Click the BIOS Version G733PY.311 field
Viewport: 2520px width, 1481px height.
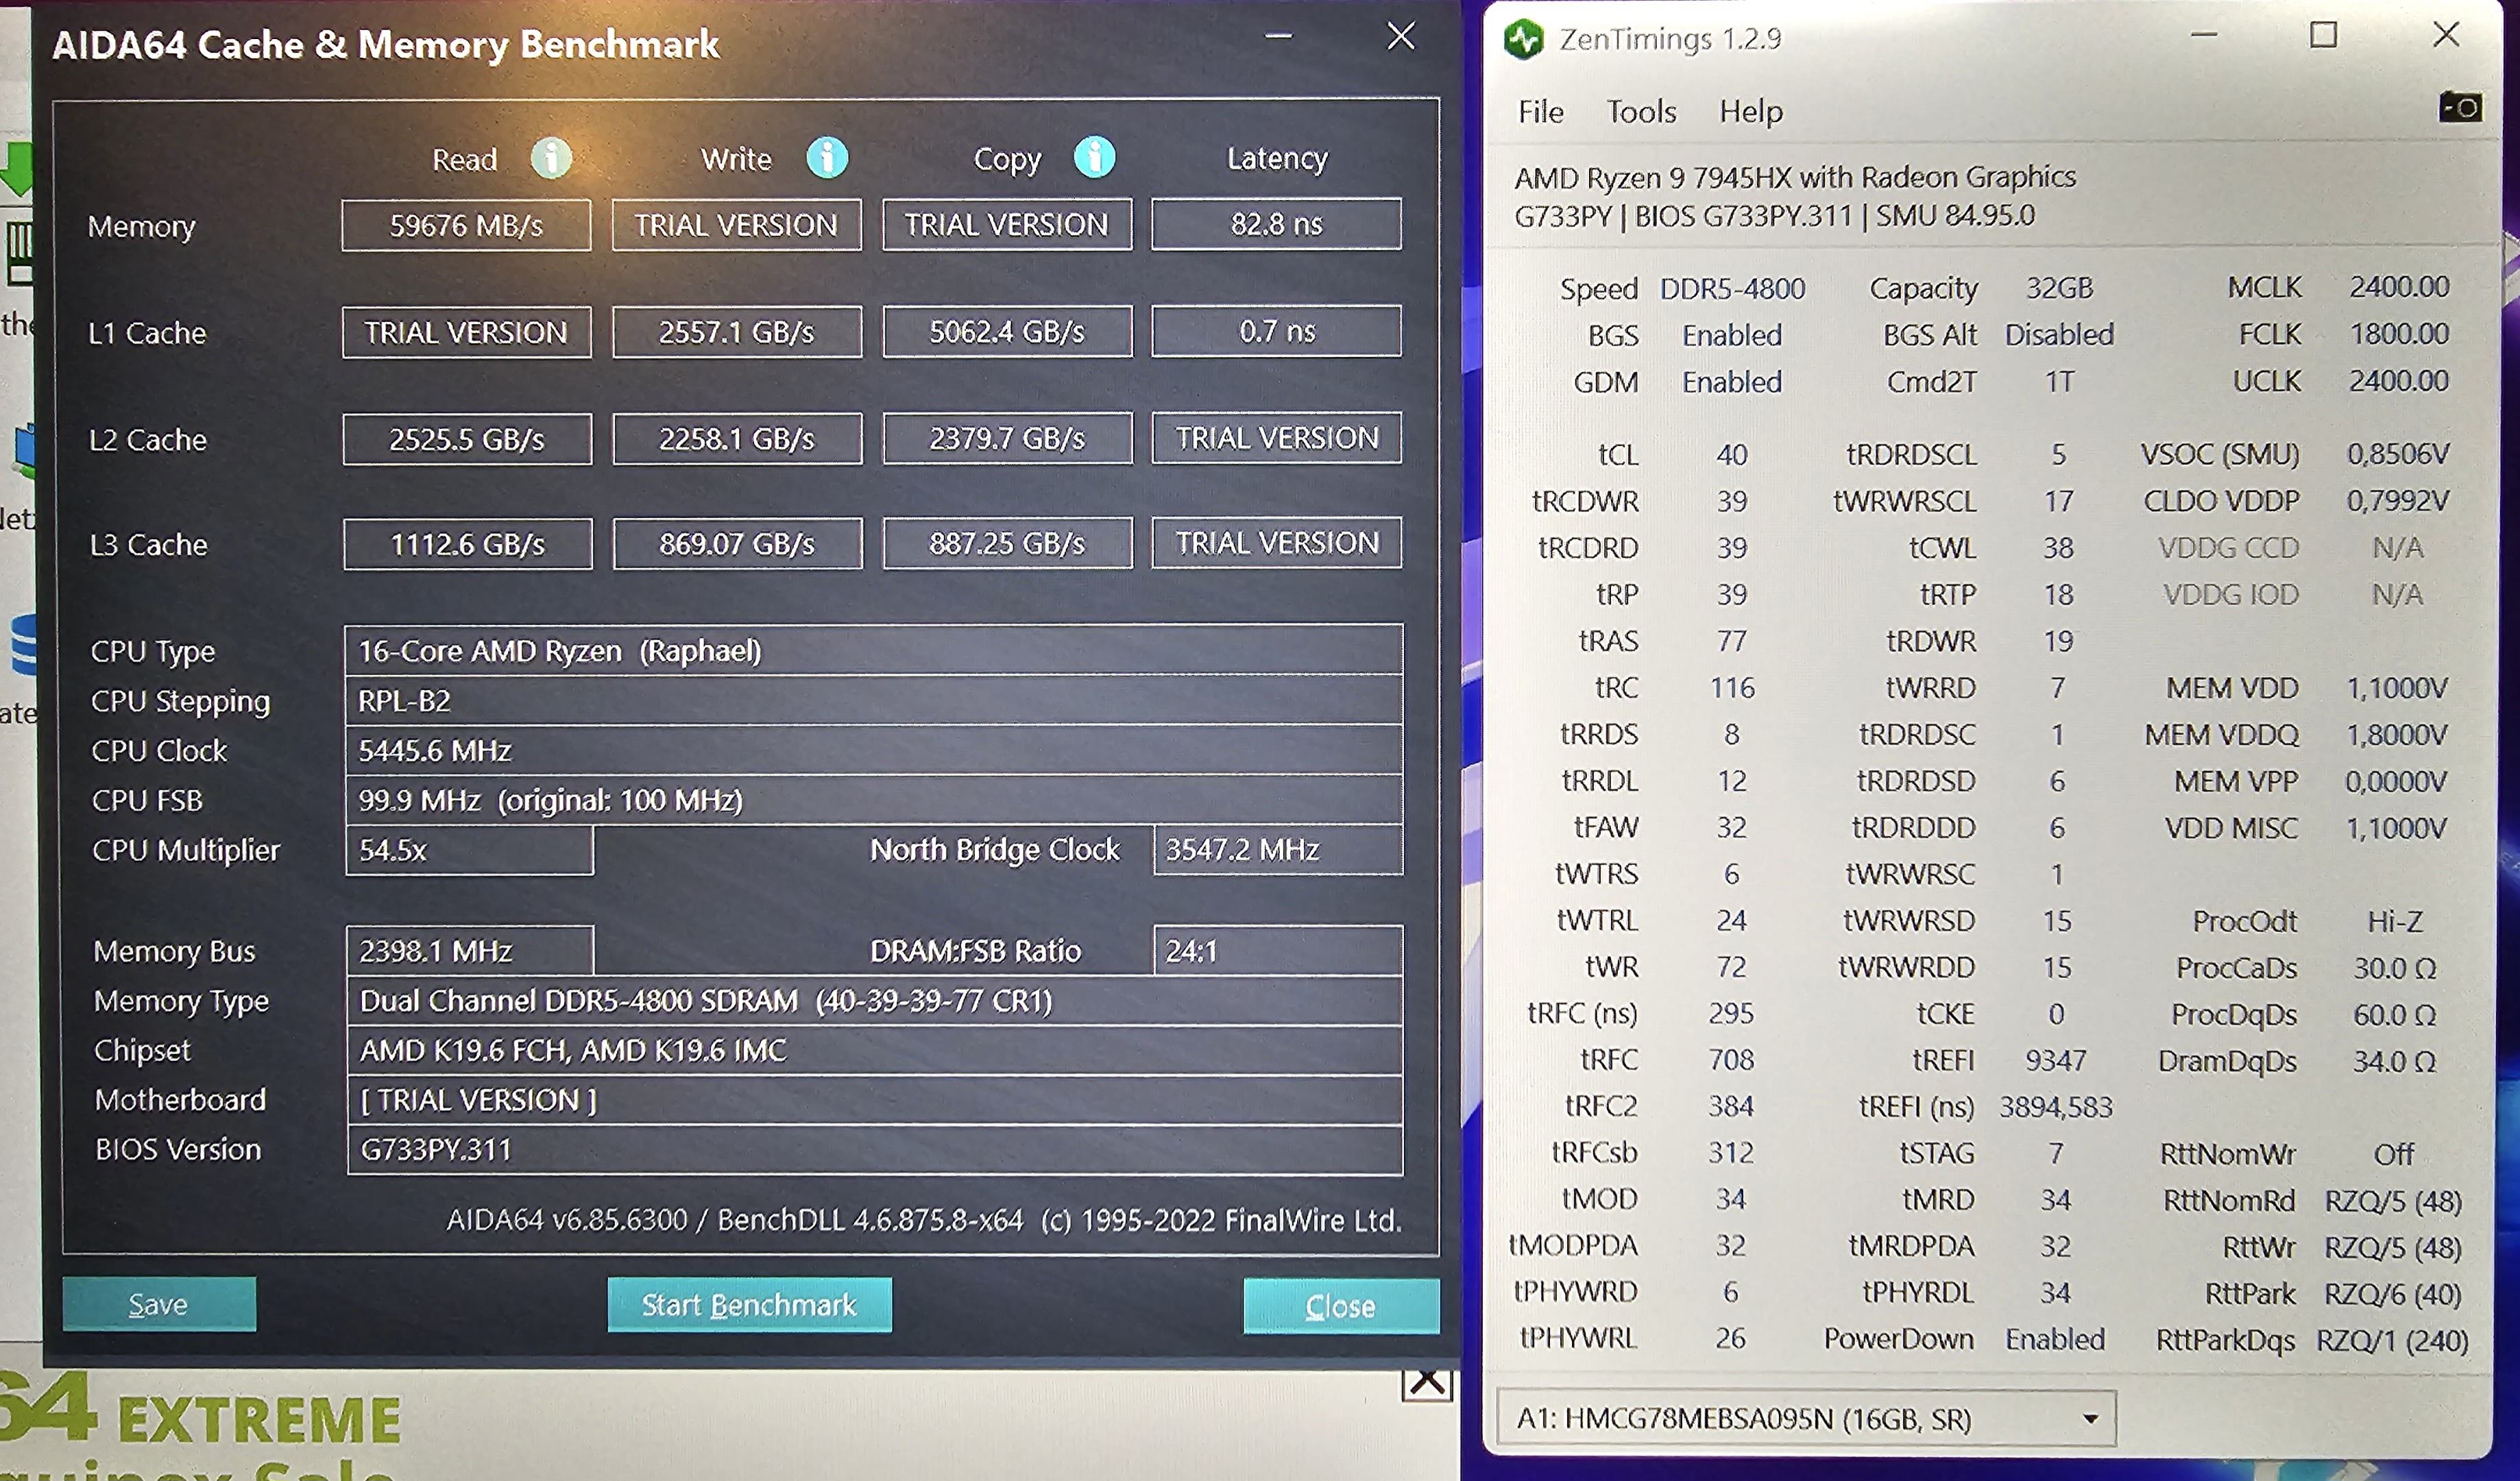click(x=874, y=1149)
